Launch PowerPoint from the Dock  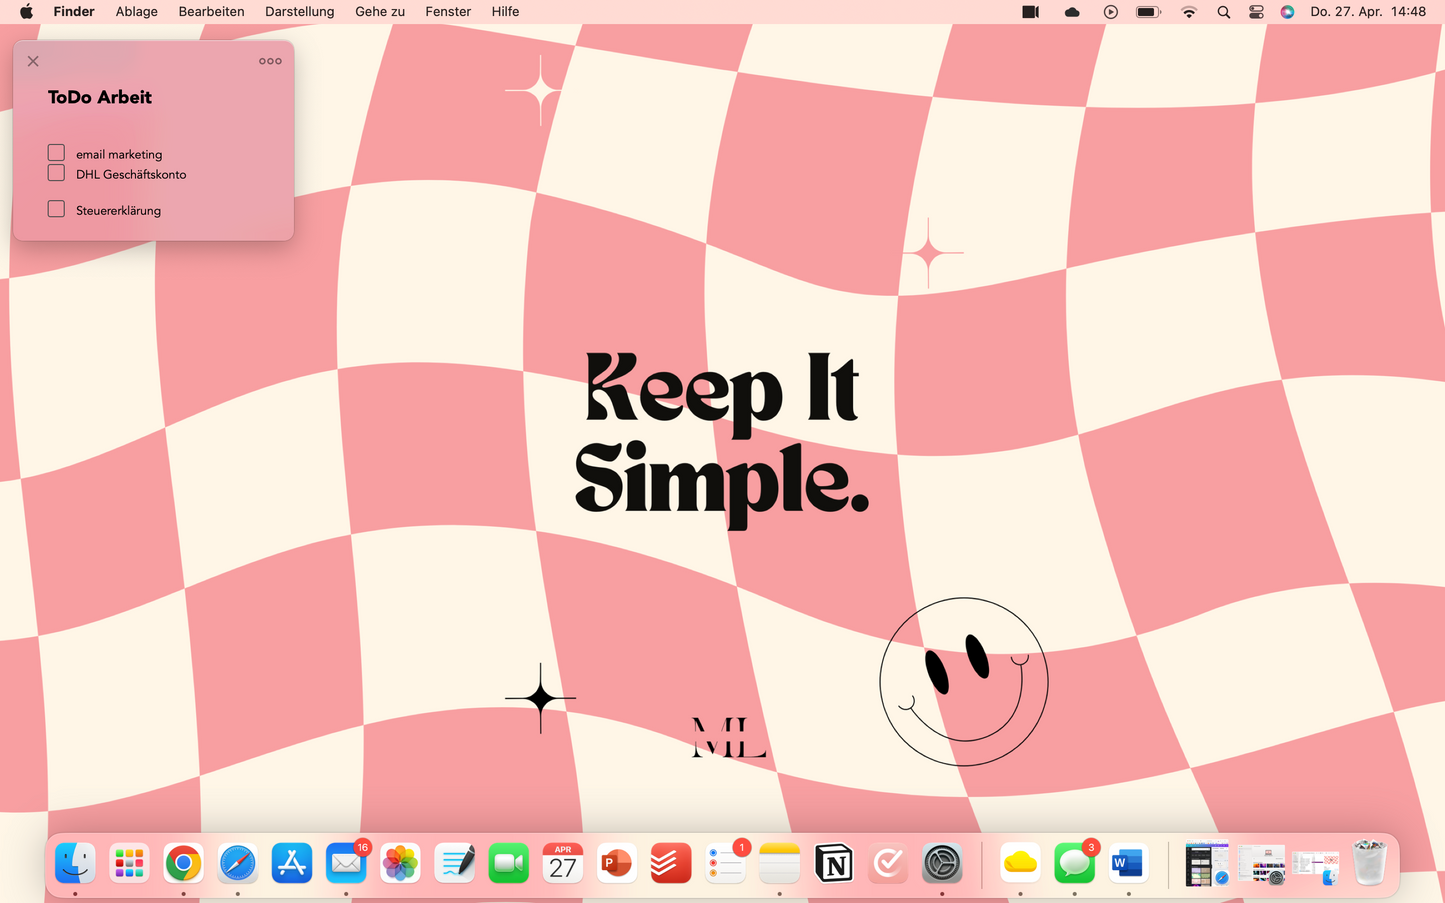tap(617, 863)
